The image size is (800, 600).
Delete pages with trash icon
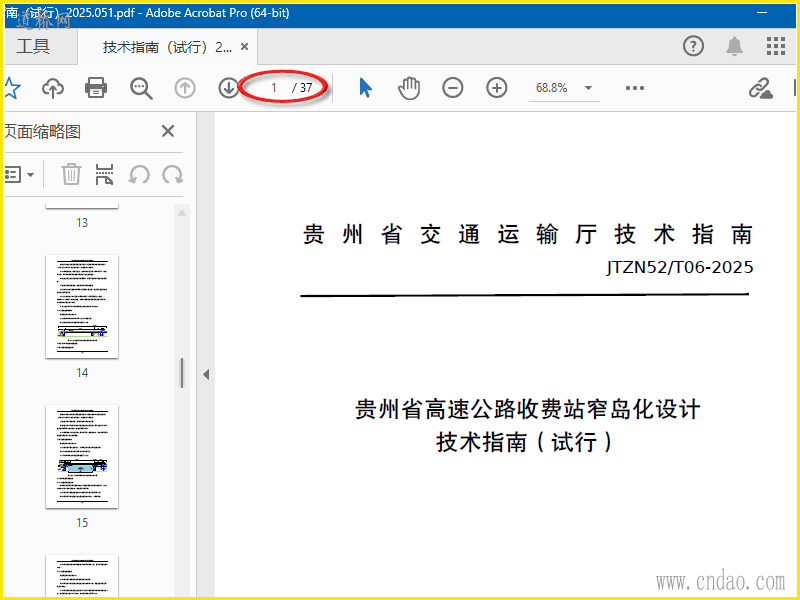point(71,174)
